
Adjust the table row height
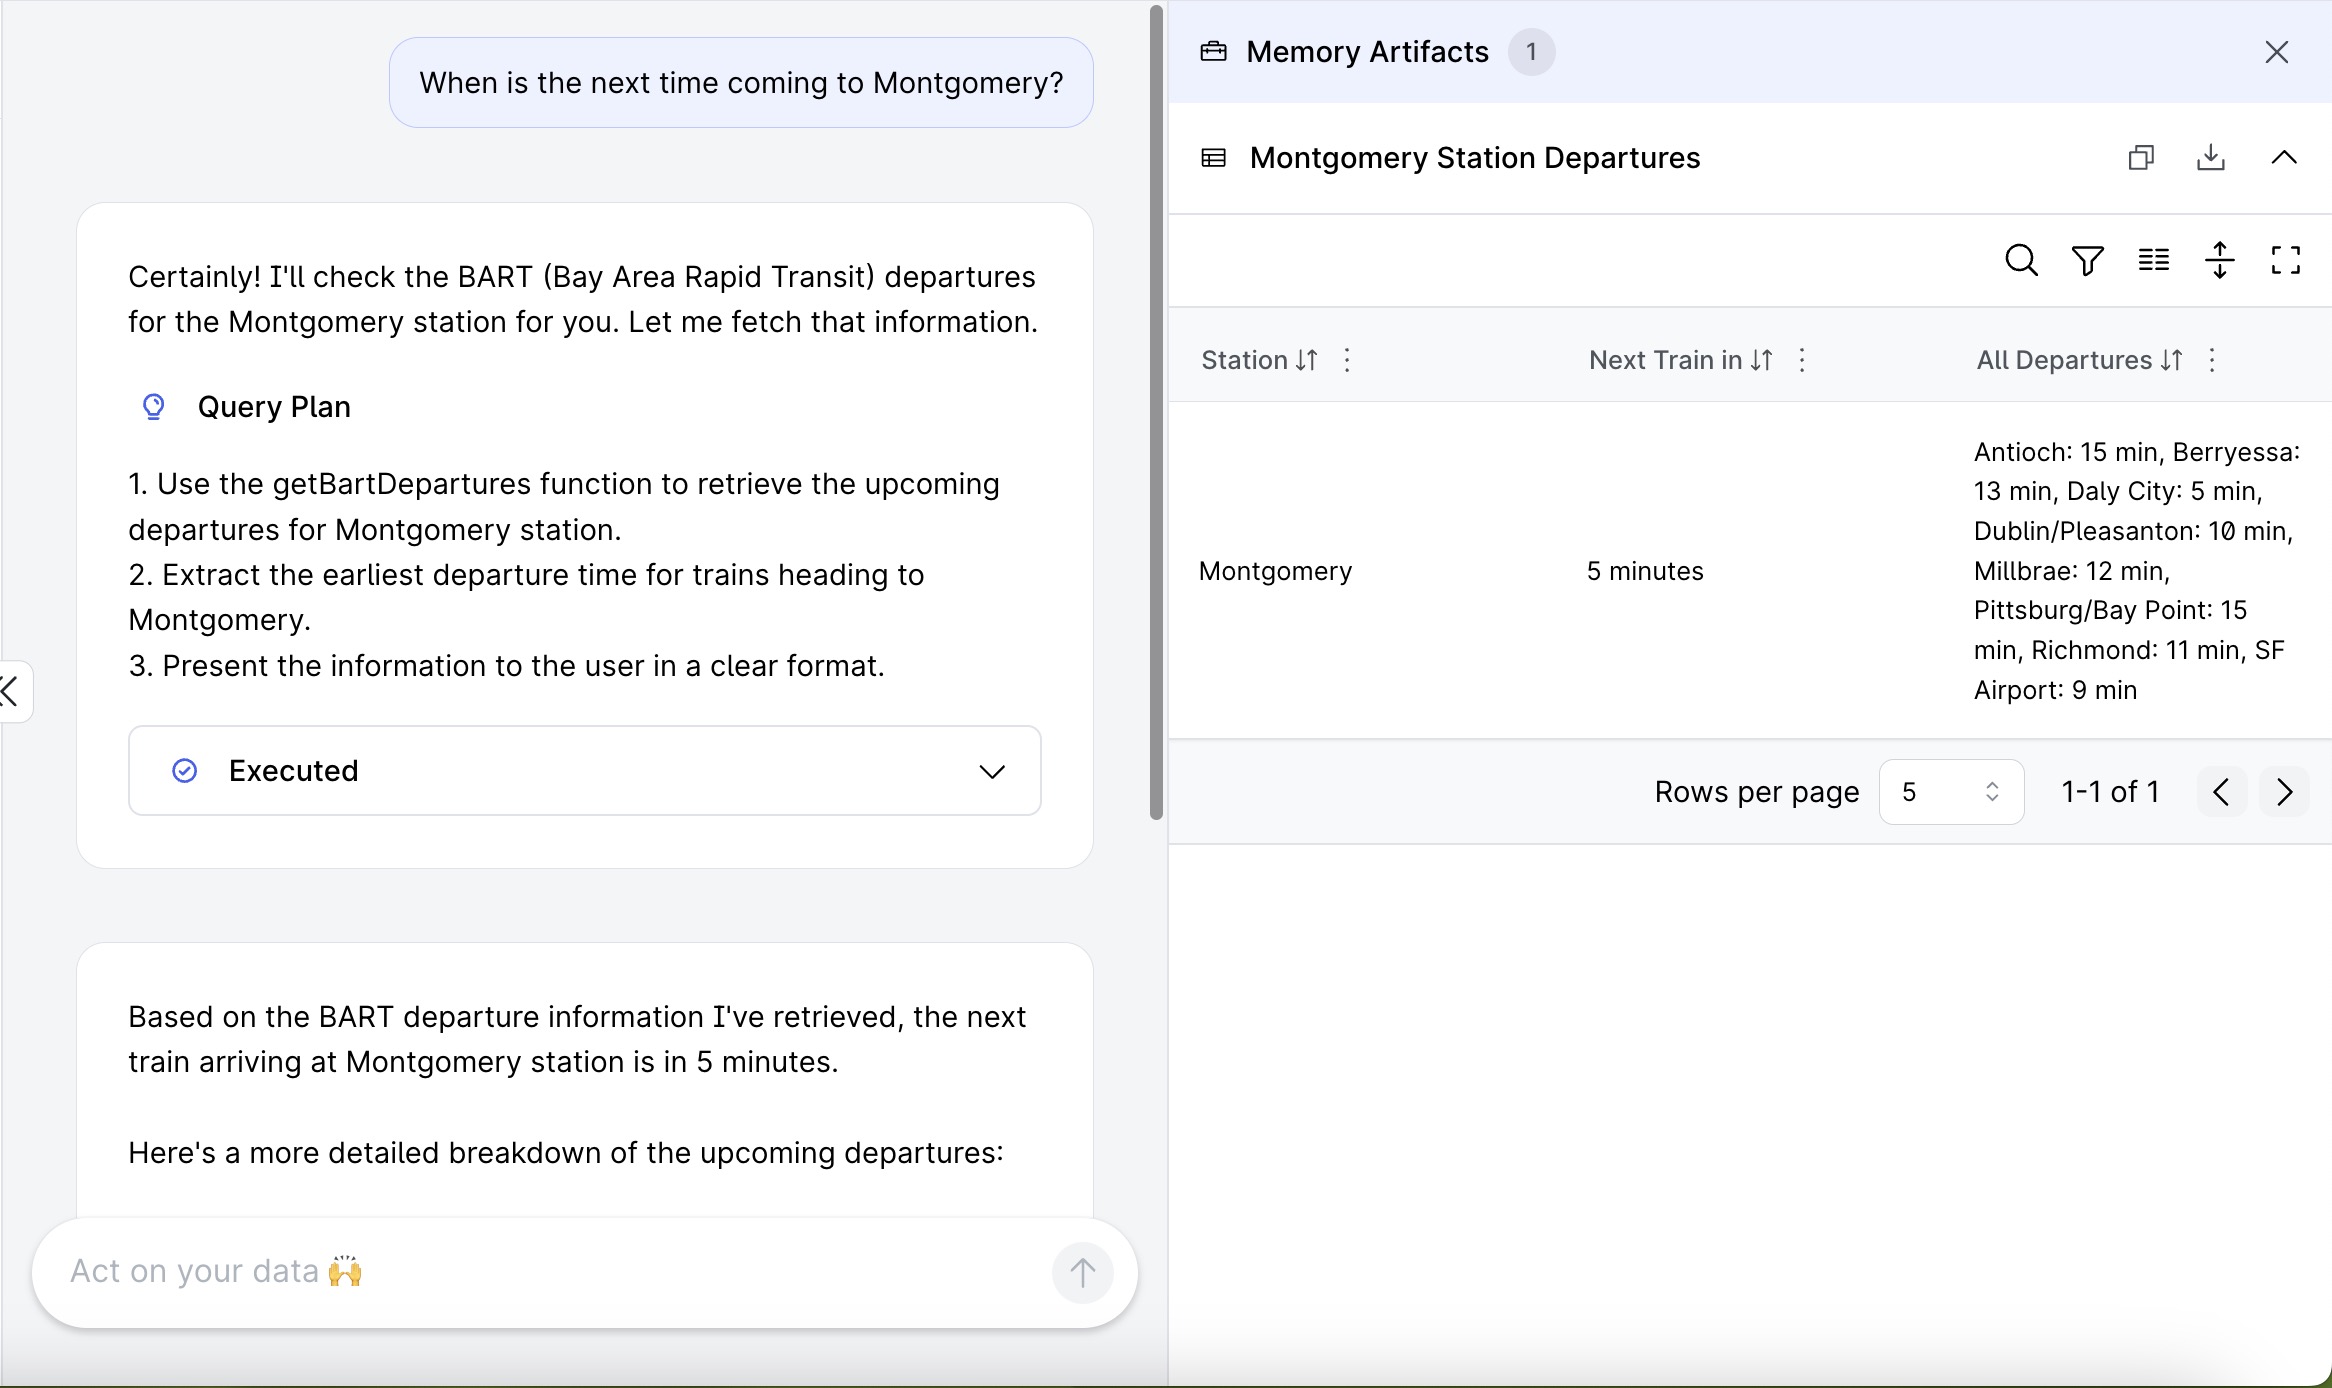(x=2219, y=260)
